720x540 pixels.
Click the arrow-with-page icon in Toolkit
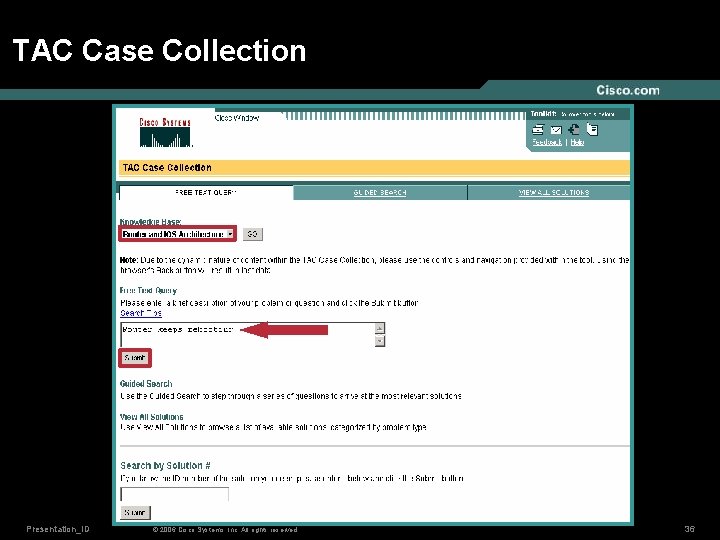(x=574, y=129)
